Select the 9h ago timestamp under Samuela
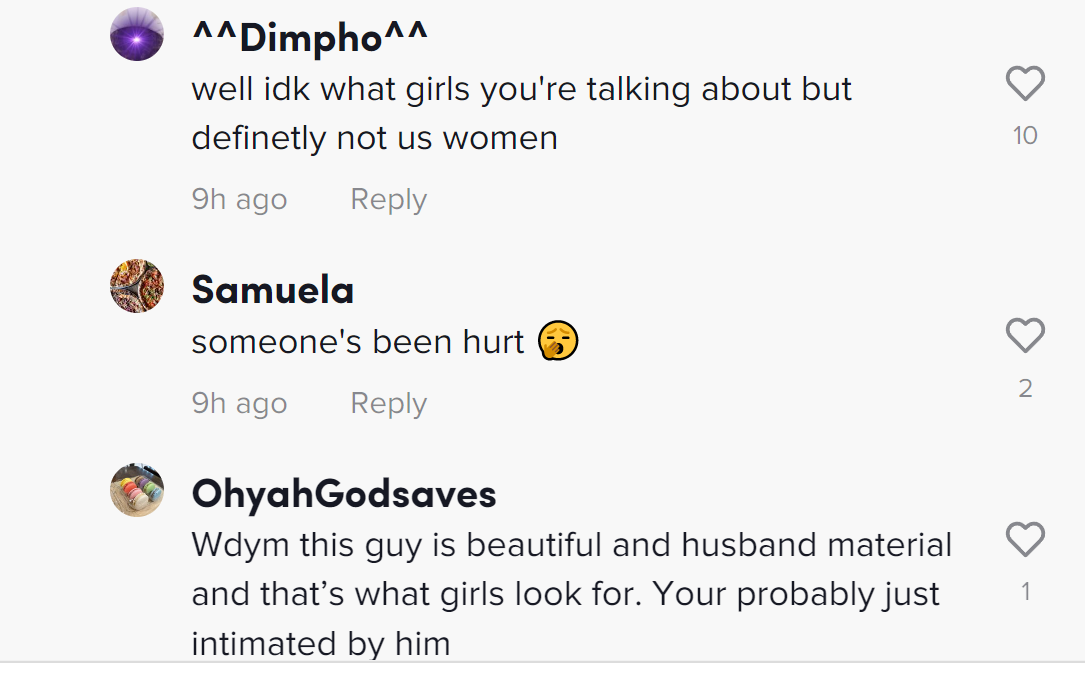 tap(239, 404)
